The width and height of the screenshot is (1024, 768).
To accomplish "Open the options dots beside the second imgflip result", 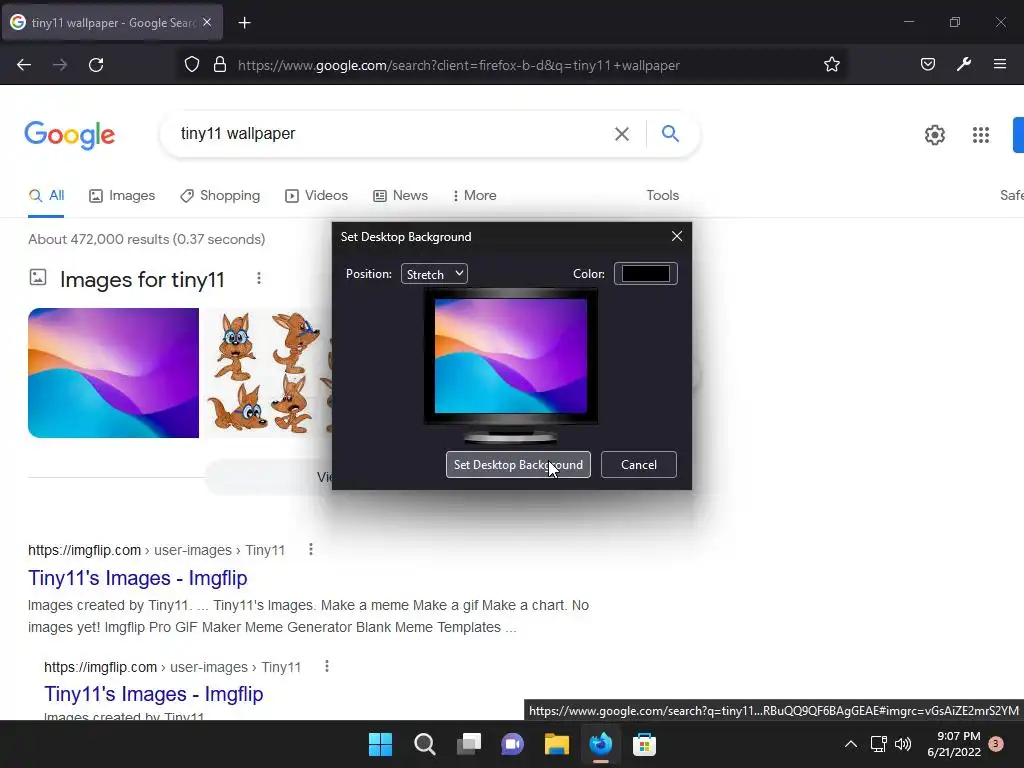I will (x=327, y=666).
